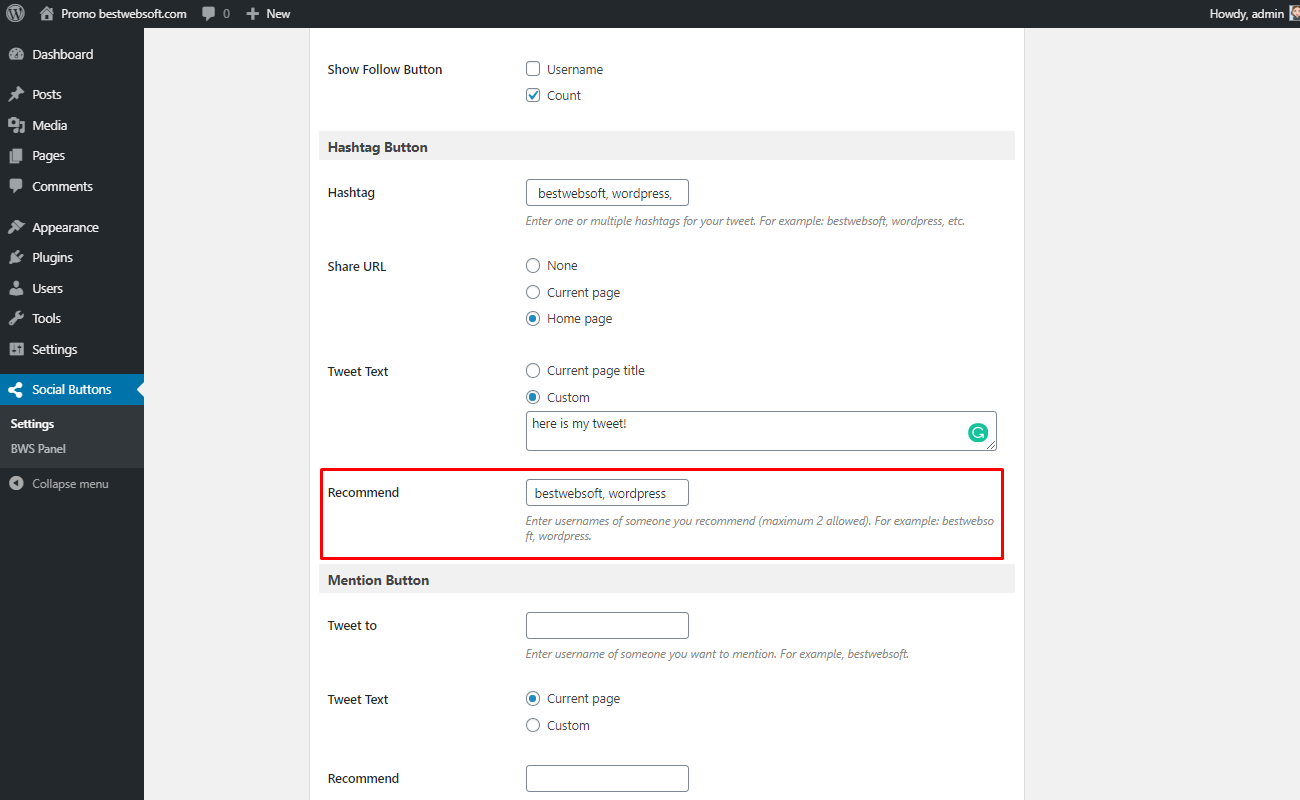This screenshot has height=800, width=1300.
Task: Click the admin avatar in top bar
Action: click(1294, 14)
